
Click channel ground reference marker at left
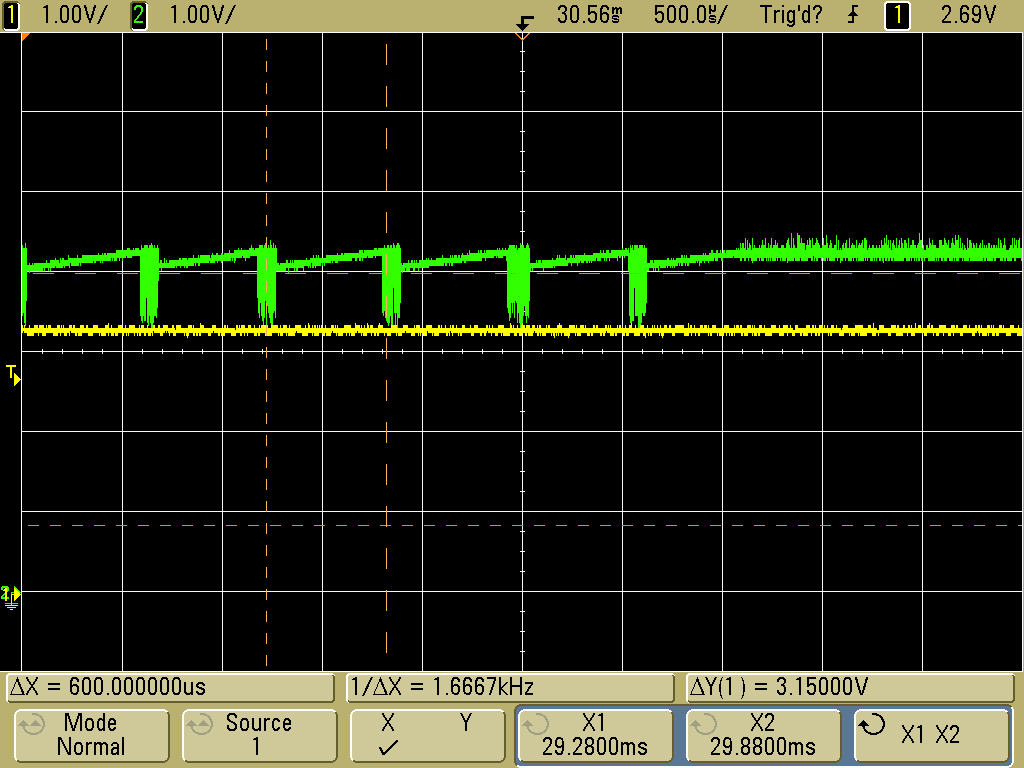(x=10, y=597)
